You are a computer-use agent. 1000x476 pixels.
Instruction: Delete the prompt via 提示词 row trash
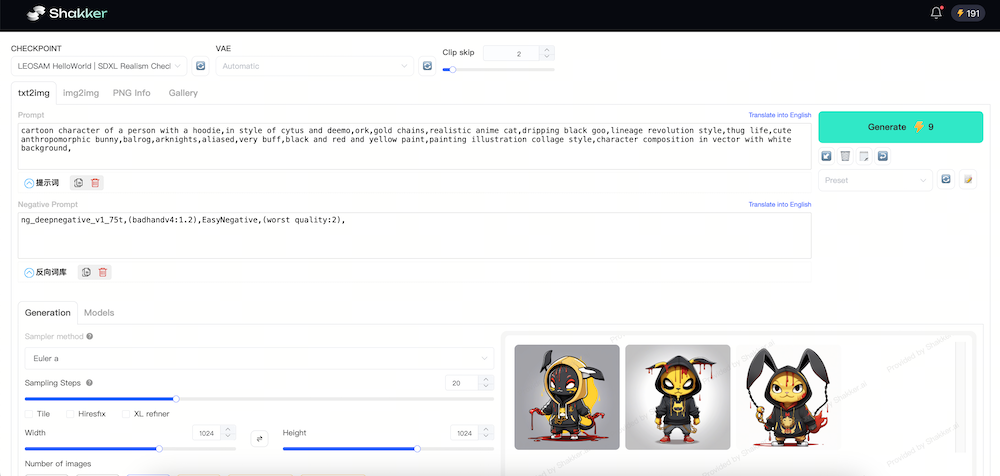(x=95, y=183)
